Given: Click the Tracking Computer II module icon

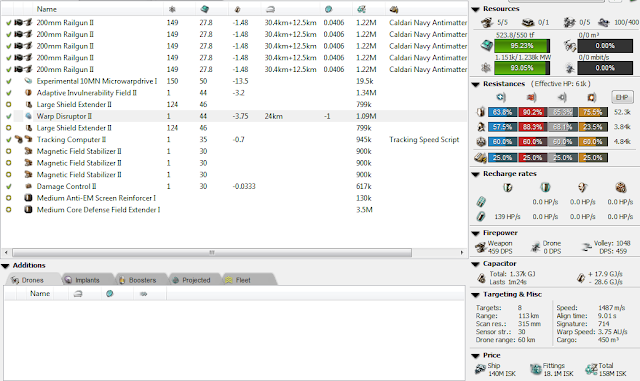Looking at the screenshot, I should click(x=28, y=140).
